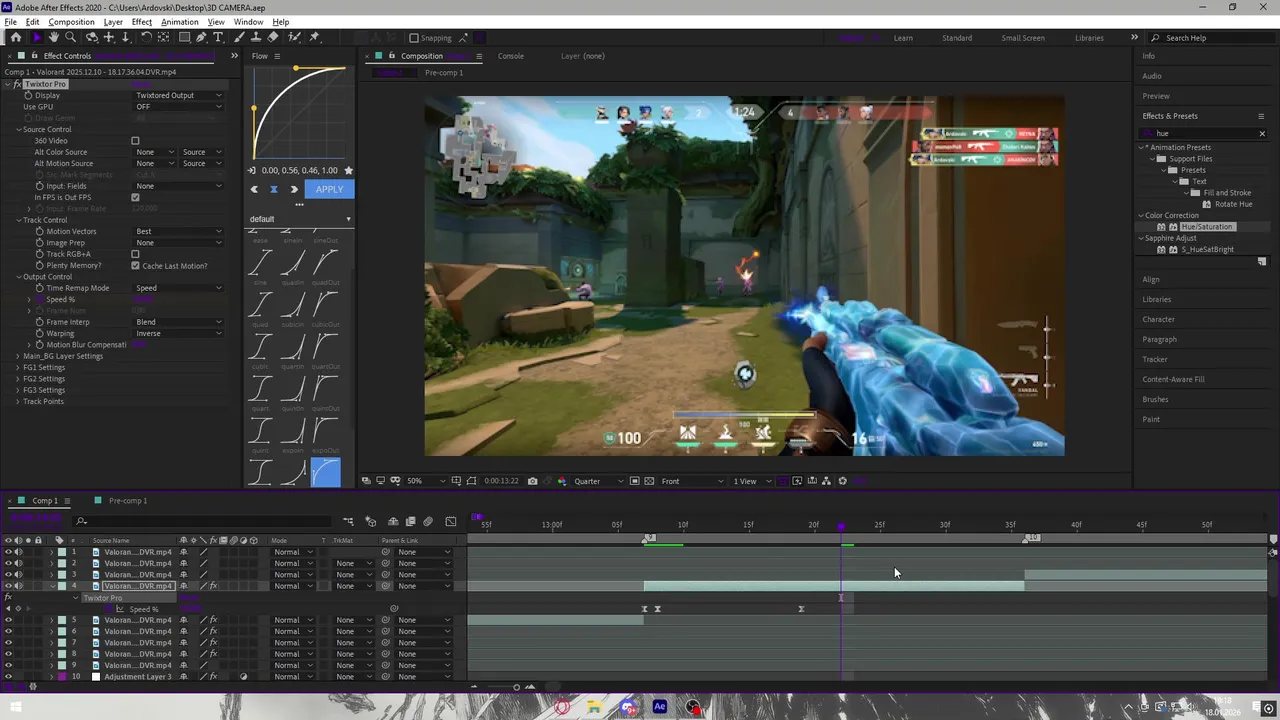Open the Flow presets default dropdown
This screenshot has width=1280, height=720.
pos(300,219)
